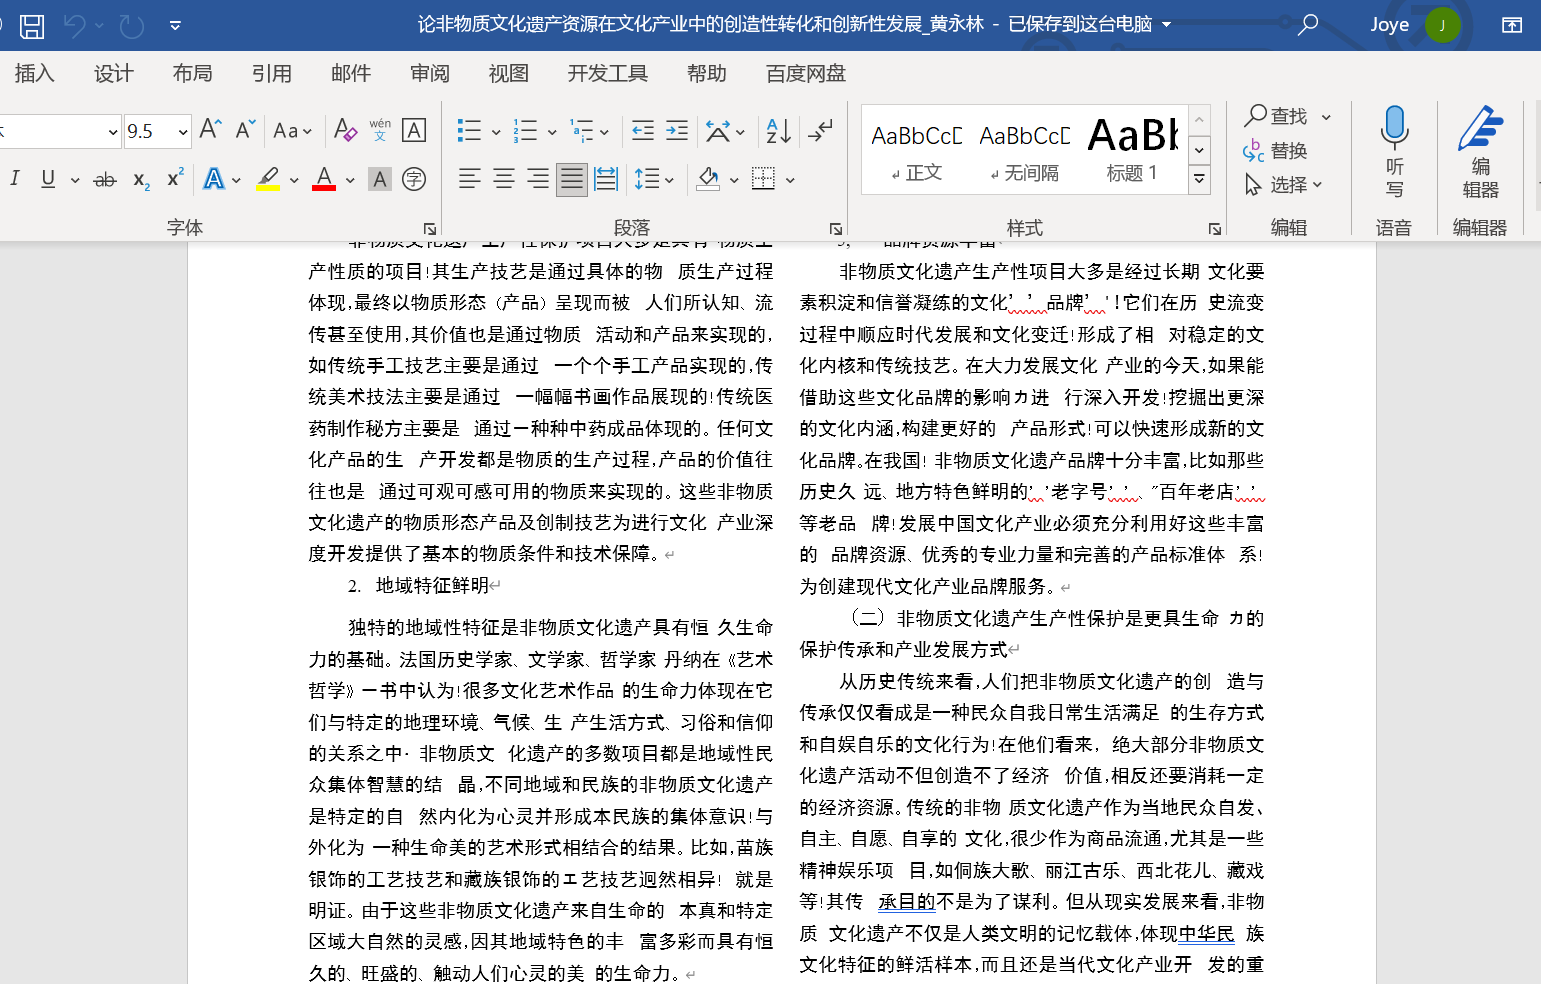Sort text with A-Z icon
1541x984 pixels.
779,130
